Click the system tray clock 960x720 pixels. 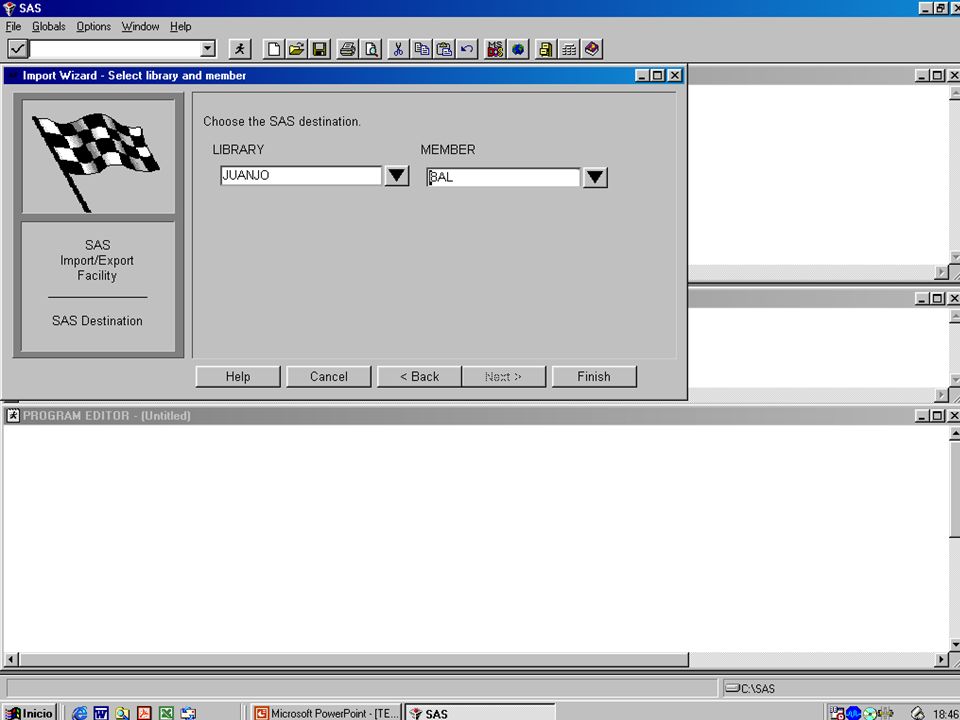946,713
